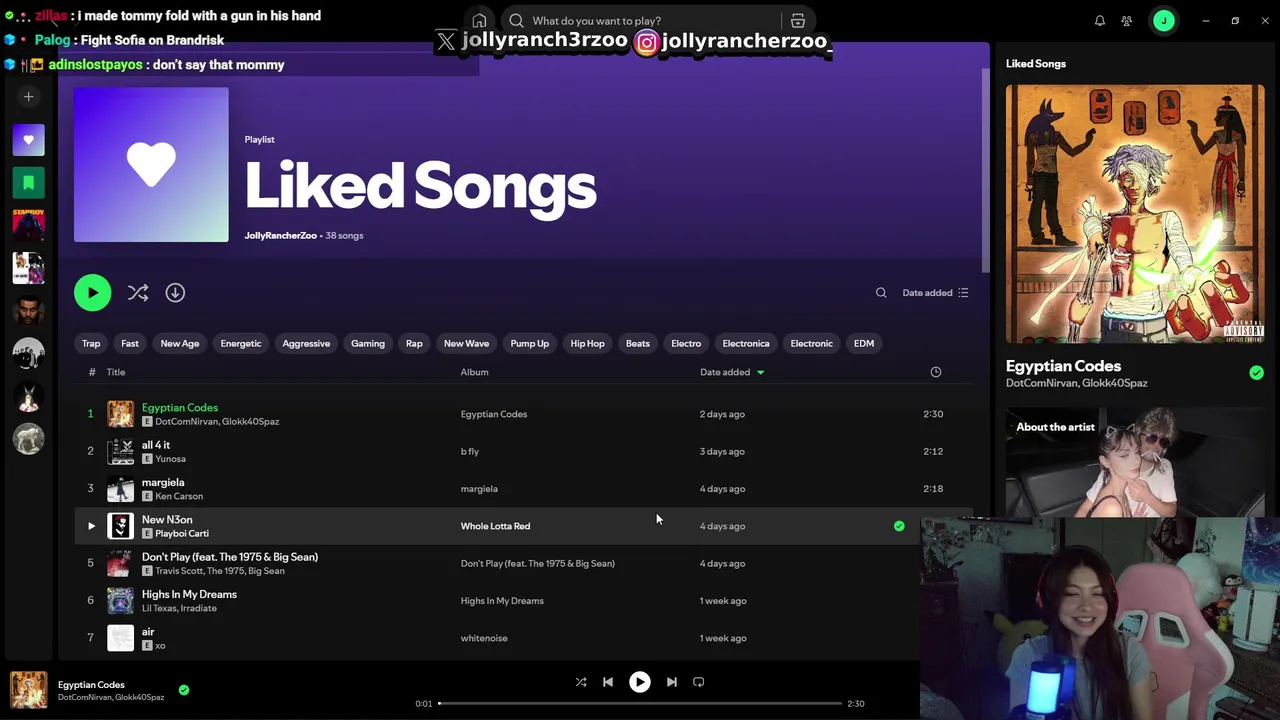Open the About the artist card
Screen dimensions: 1280x720
[1135, 462]
